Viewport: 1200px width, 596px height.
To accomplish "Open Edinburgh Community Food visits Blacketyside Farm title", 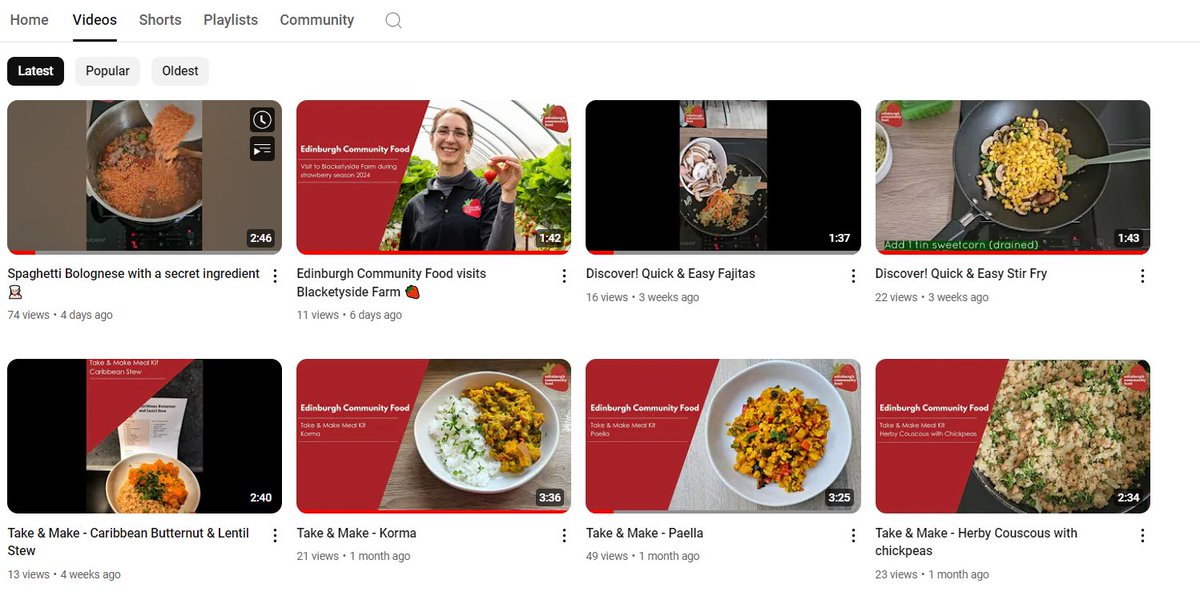I will point(392,282).
